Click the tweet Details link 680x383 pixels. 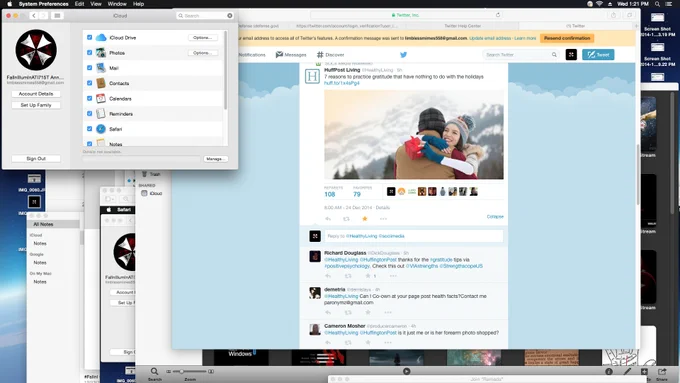coord(382,207)
